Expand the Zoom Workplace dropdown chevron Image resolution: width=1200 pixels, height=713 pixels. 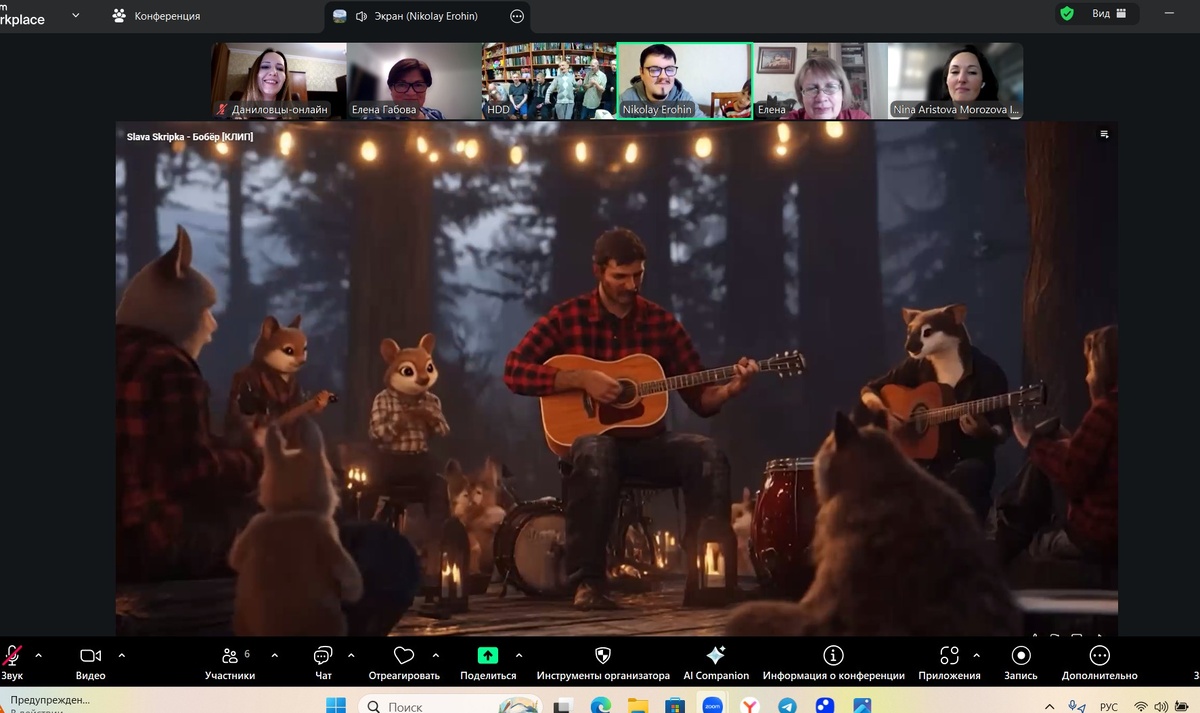click(x=75, y=15)
